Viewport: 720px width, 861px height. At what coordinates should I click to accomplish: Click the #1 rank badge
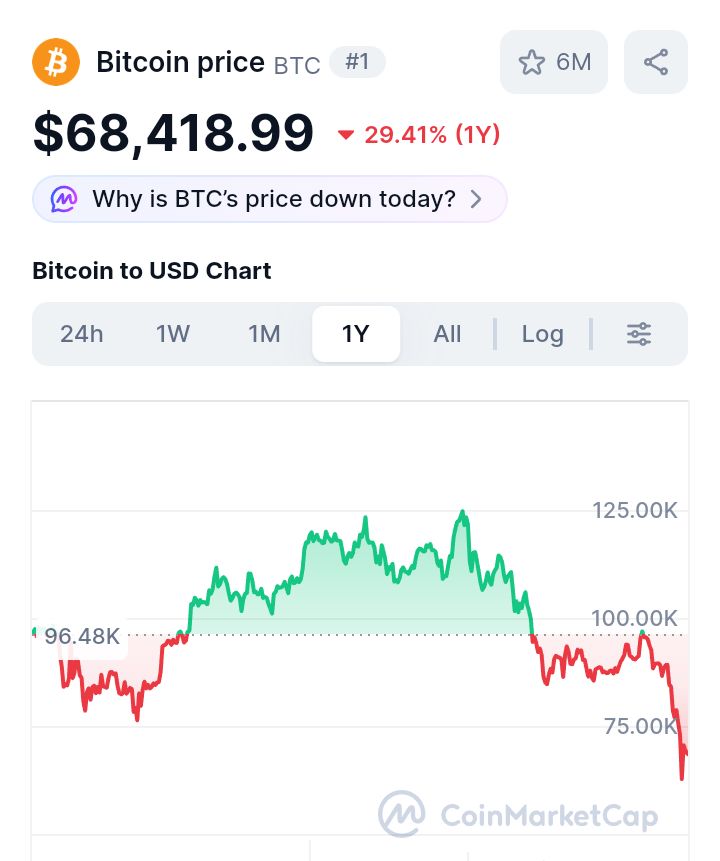pyautogui.click(x=357, y=62)
